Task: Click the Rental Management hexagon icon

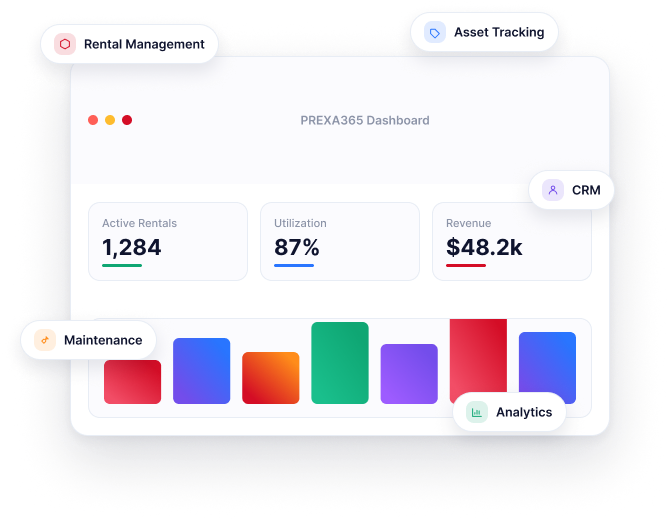Action: click(65, 44)
